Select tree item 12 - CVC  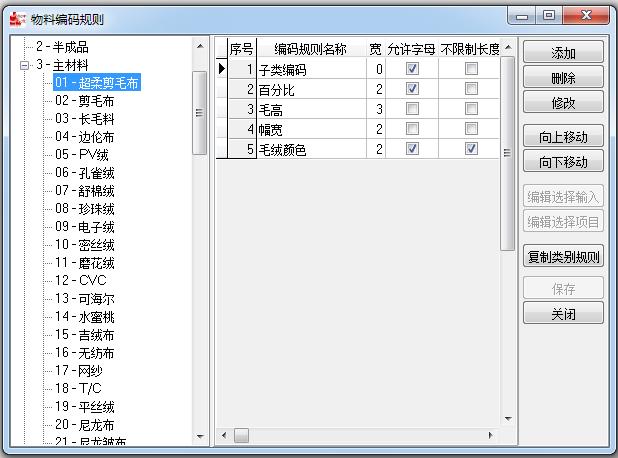(80, 280)
